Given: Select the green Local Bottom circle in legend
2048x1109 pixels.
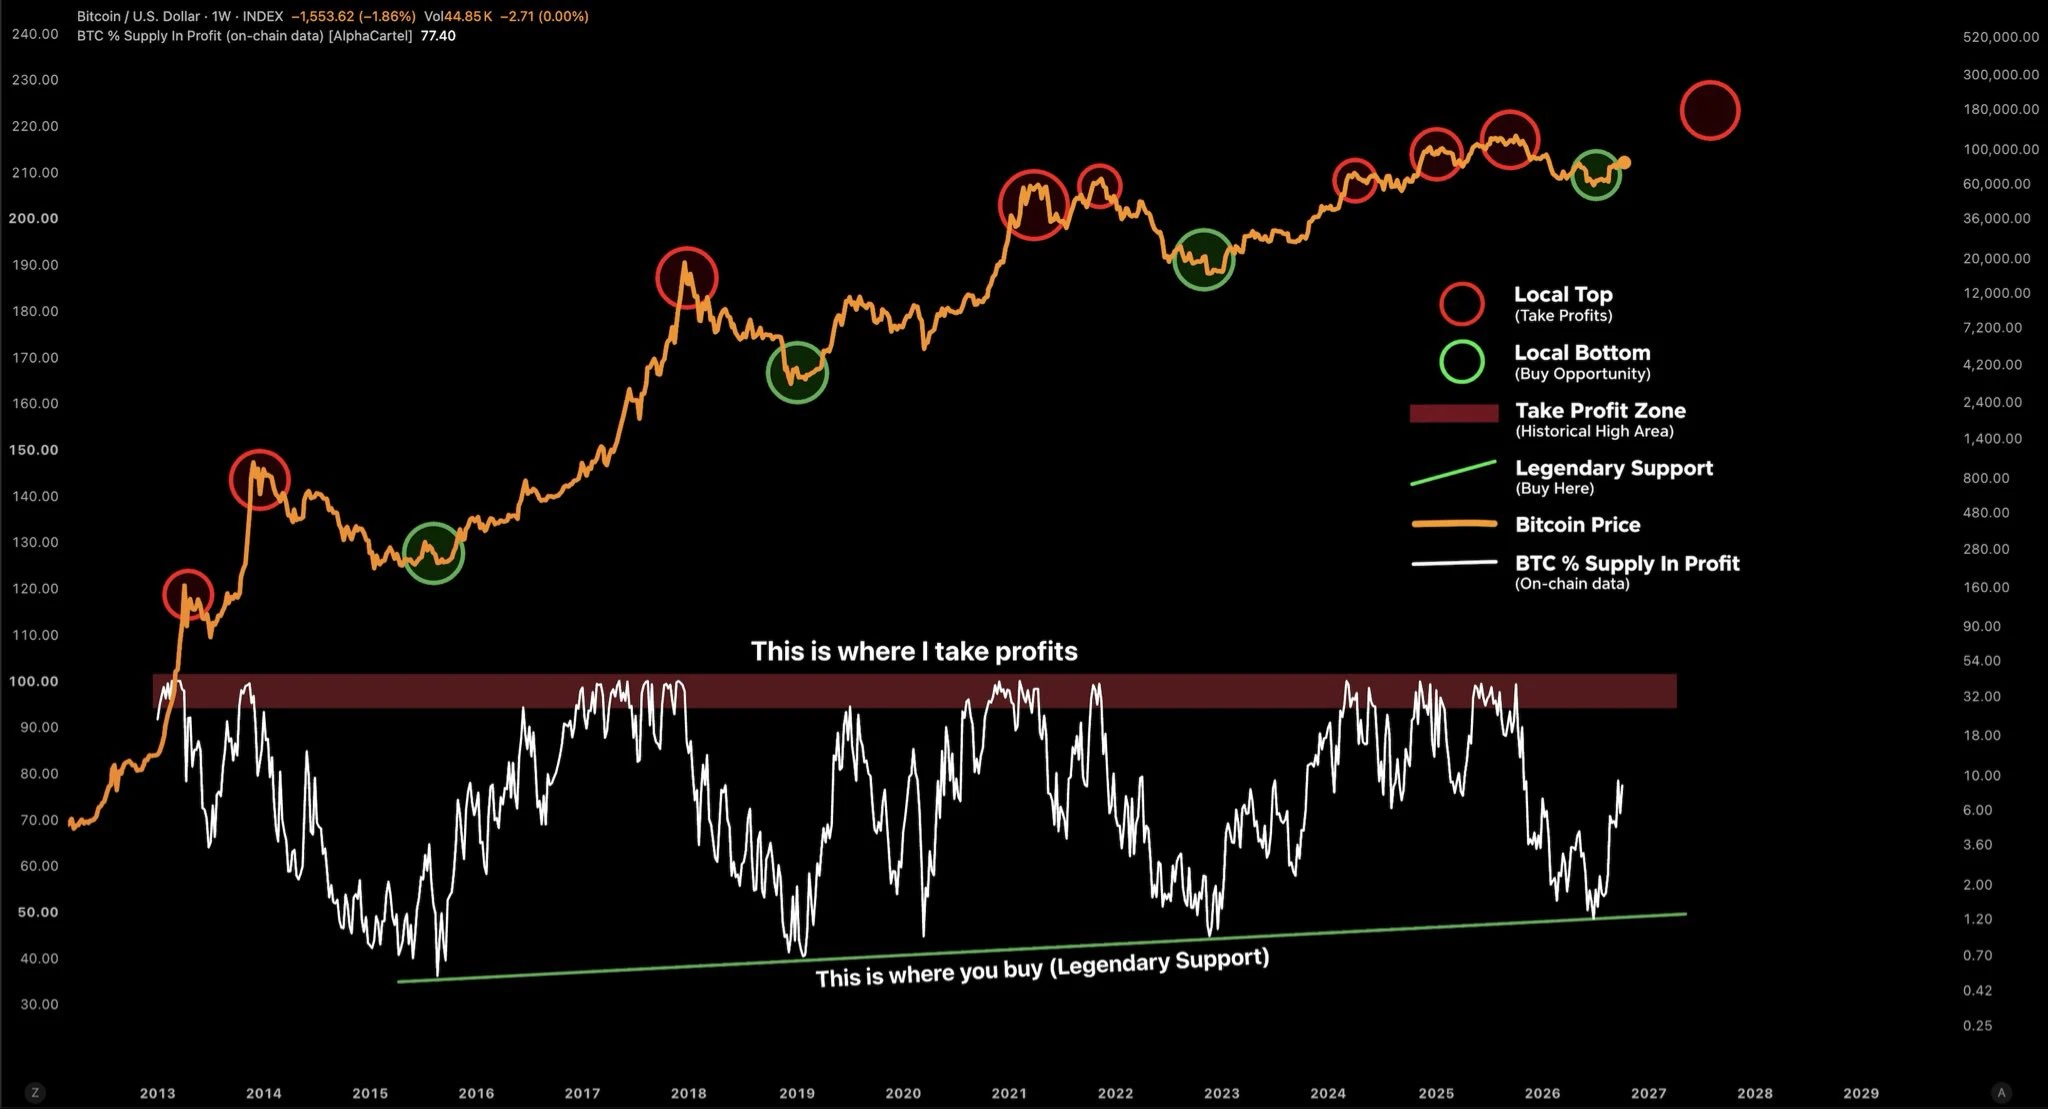Looking at the screenshot, I should pos(1461,361).
